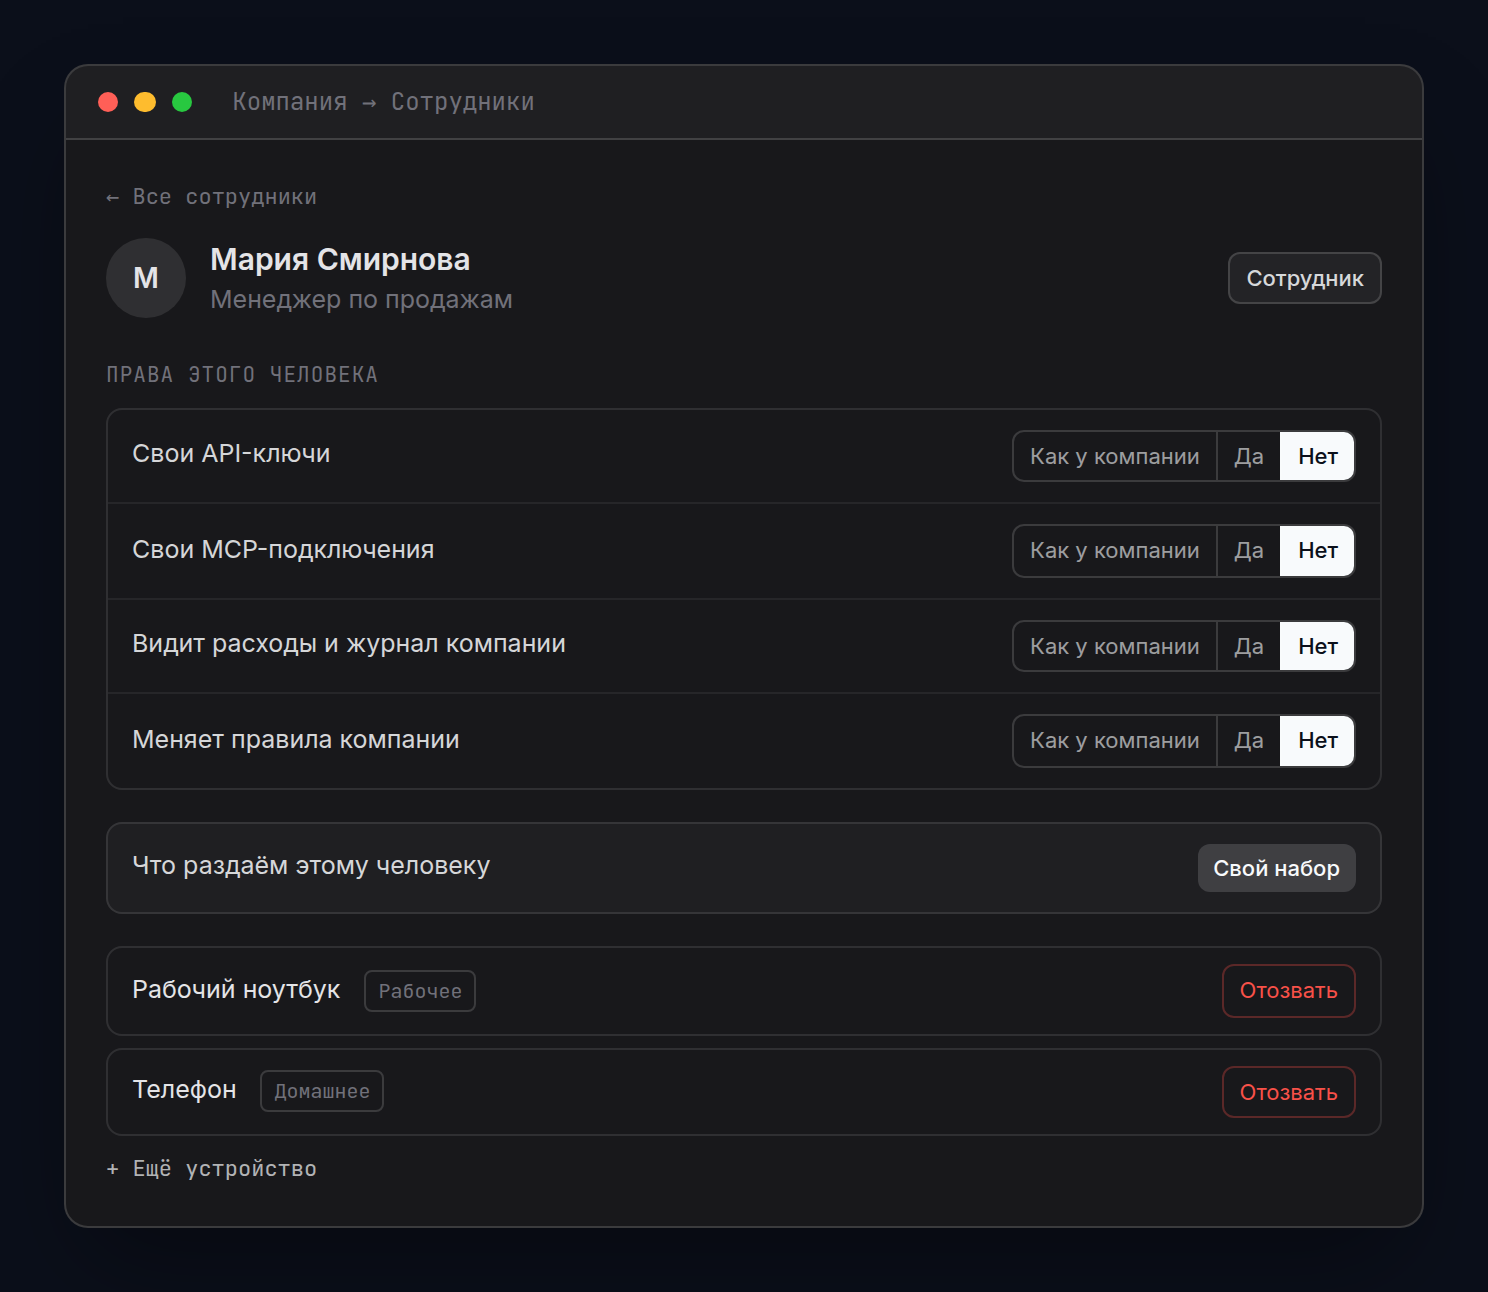The width and height of the screenshot is (1488, 1292).
Task: Click the 'Домашнее' tag on the phone
Action: pos(322,1091)
